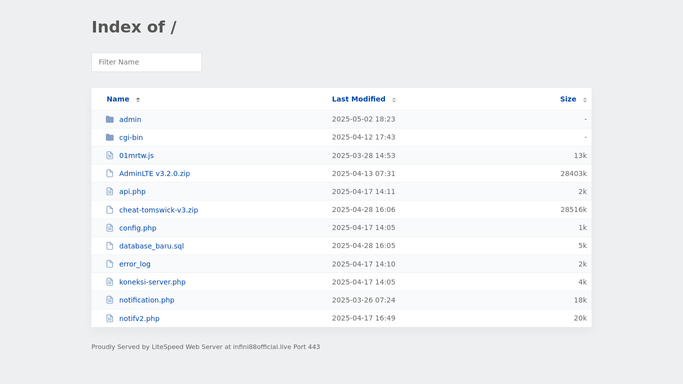
Task: Toggle the sort arrows next to Name
Action: point(138,100)
